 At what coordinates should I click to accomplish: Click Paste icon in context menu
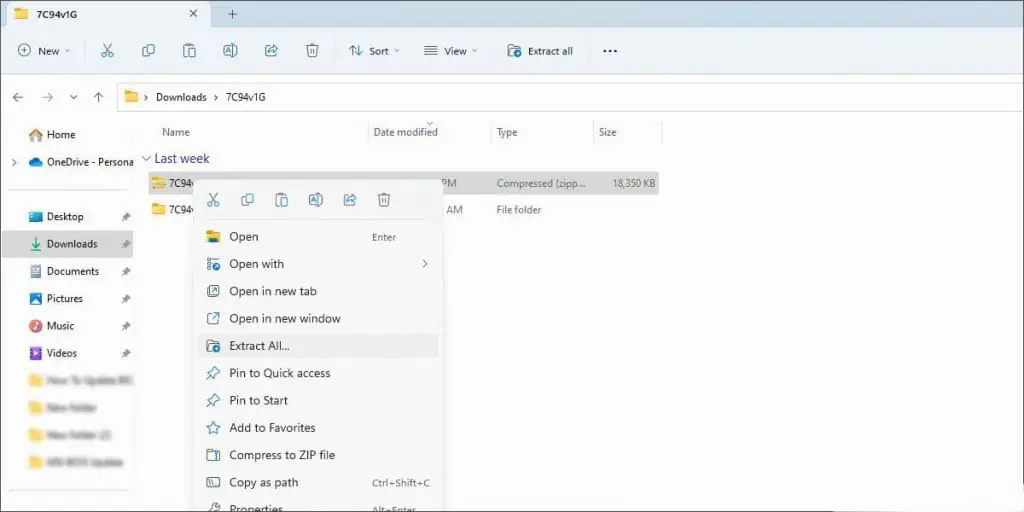281,200
